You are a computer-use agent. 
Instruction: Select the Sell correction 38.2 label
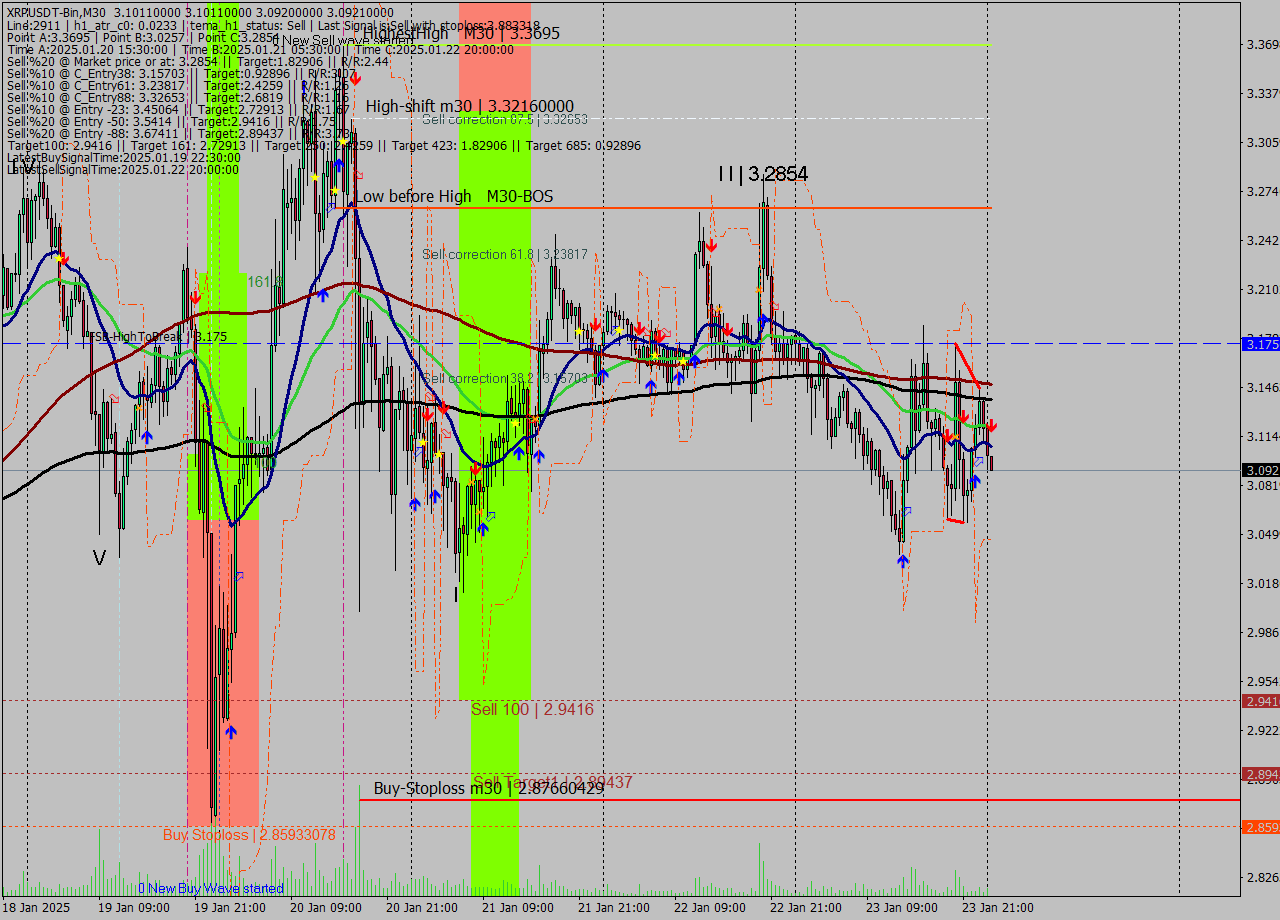505,379
